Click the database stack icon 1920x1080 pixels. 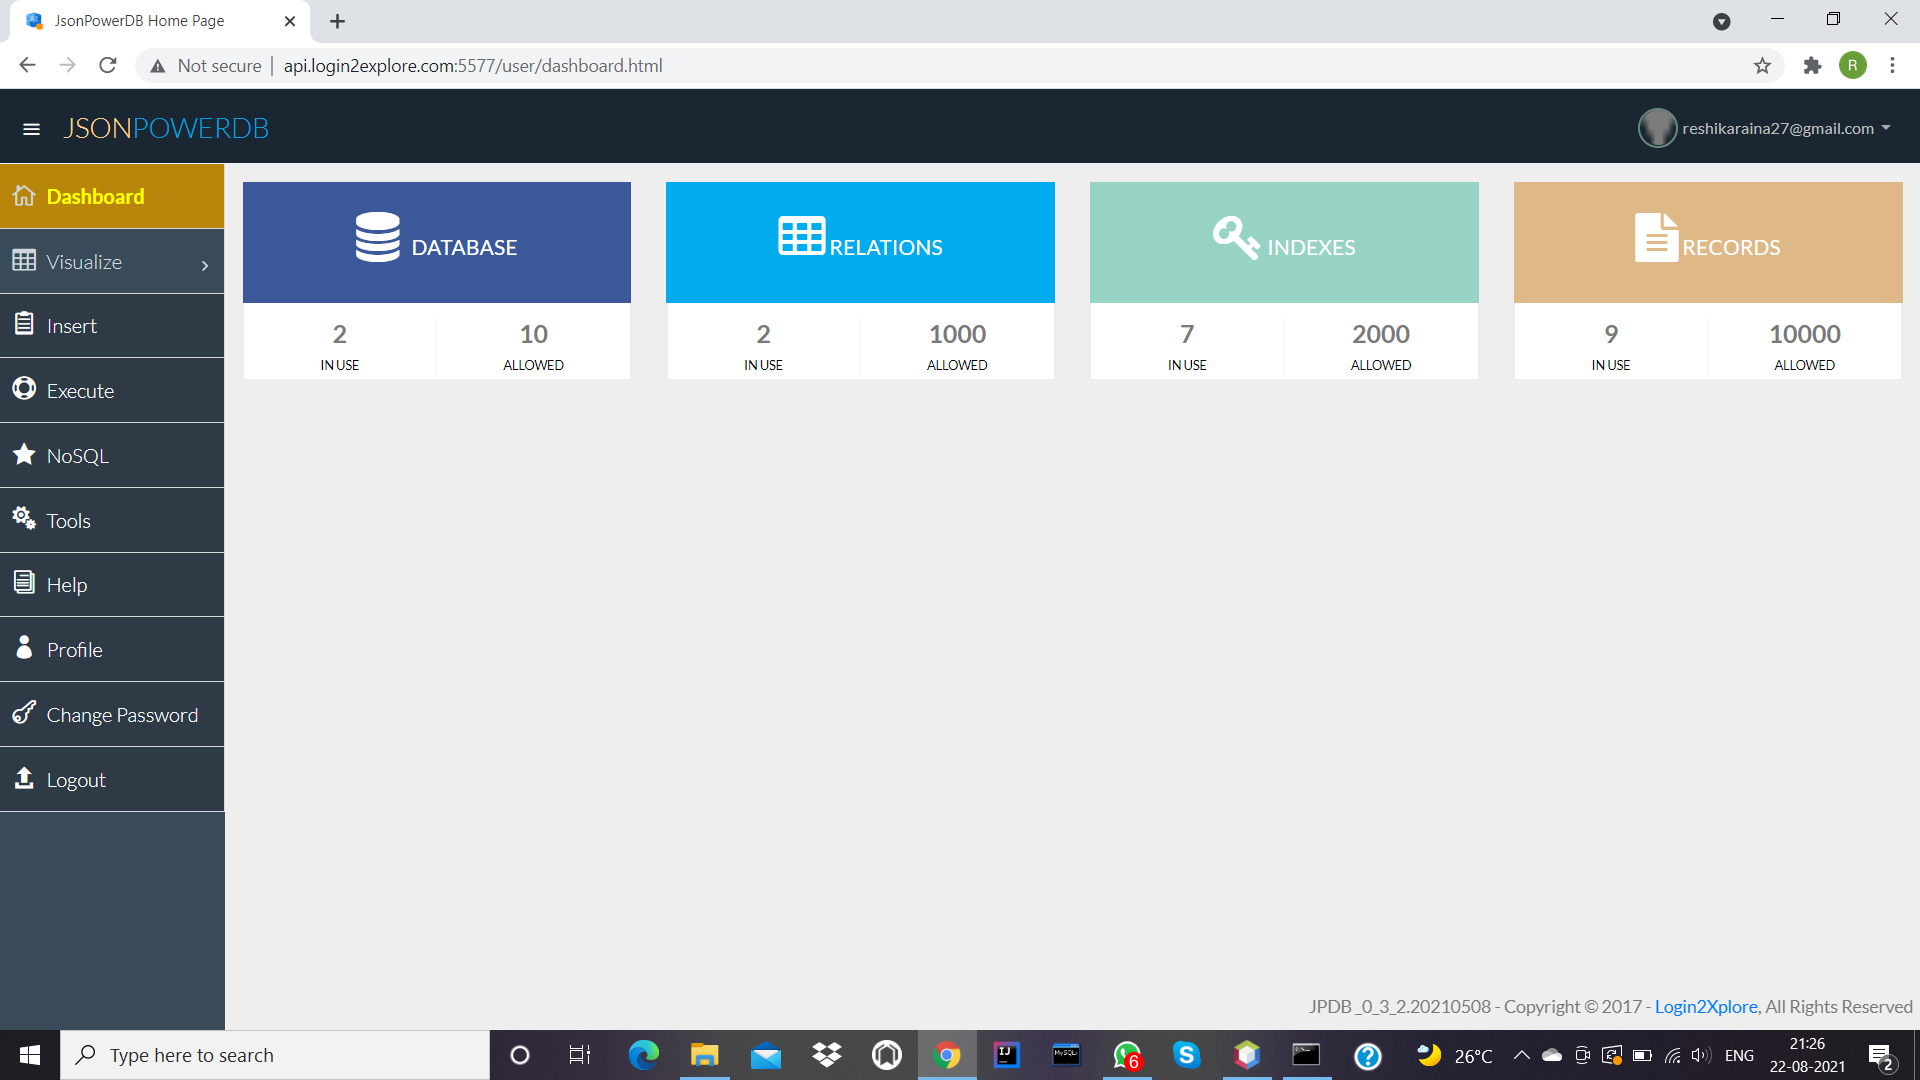(x=377, y=237)
